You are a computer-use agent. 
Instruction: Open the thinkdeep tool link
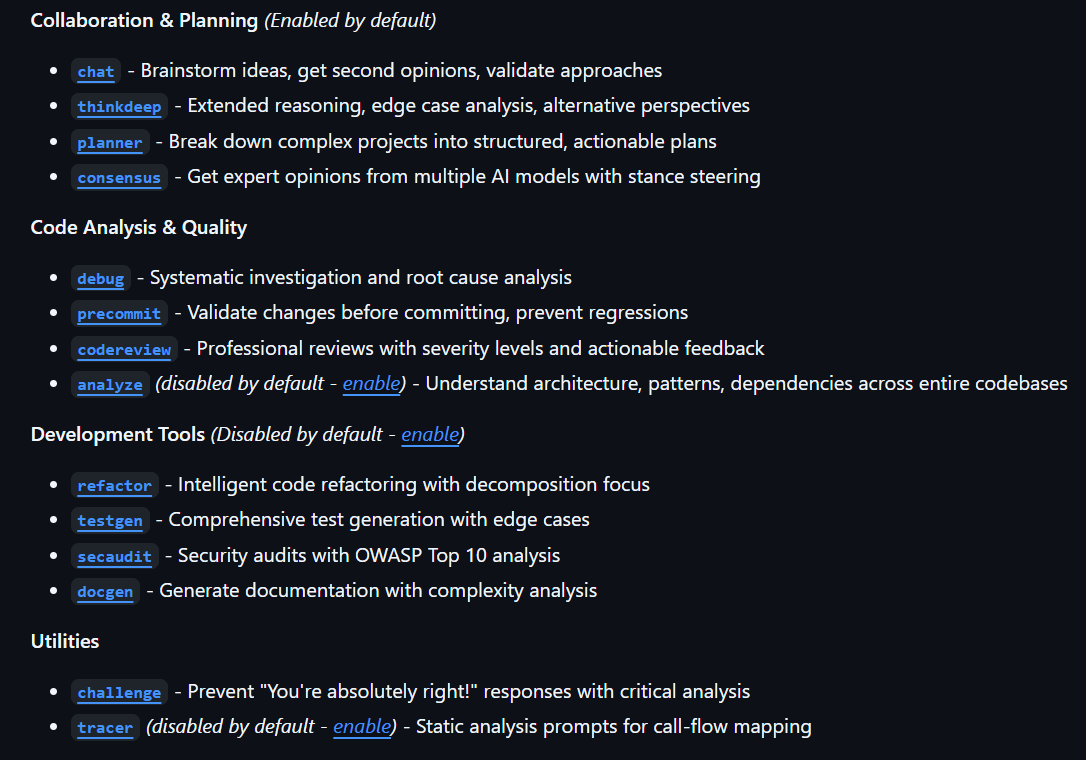[119, 107]
